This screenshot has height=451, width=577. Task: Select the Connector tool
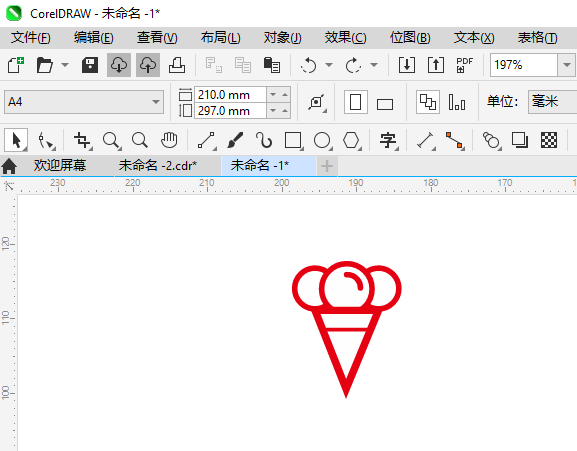coord(455,140)
